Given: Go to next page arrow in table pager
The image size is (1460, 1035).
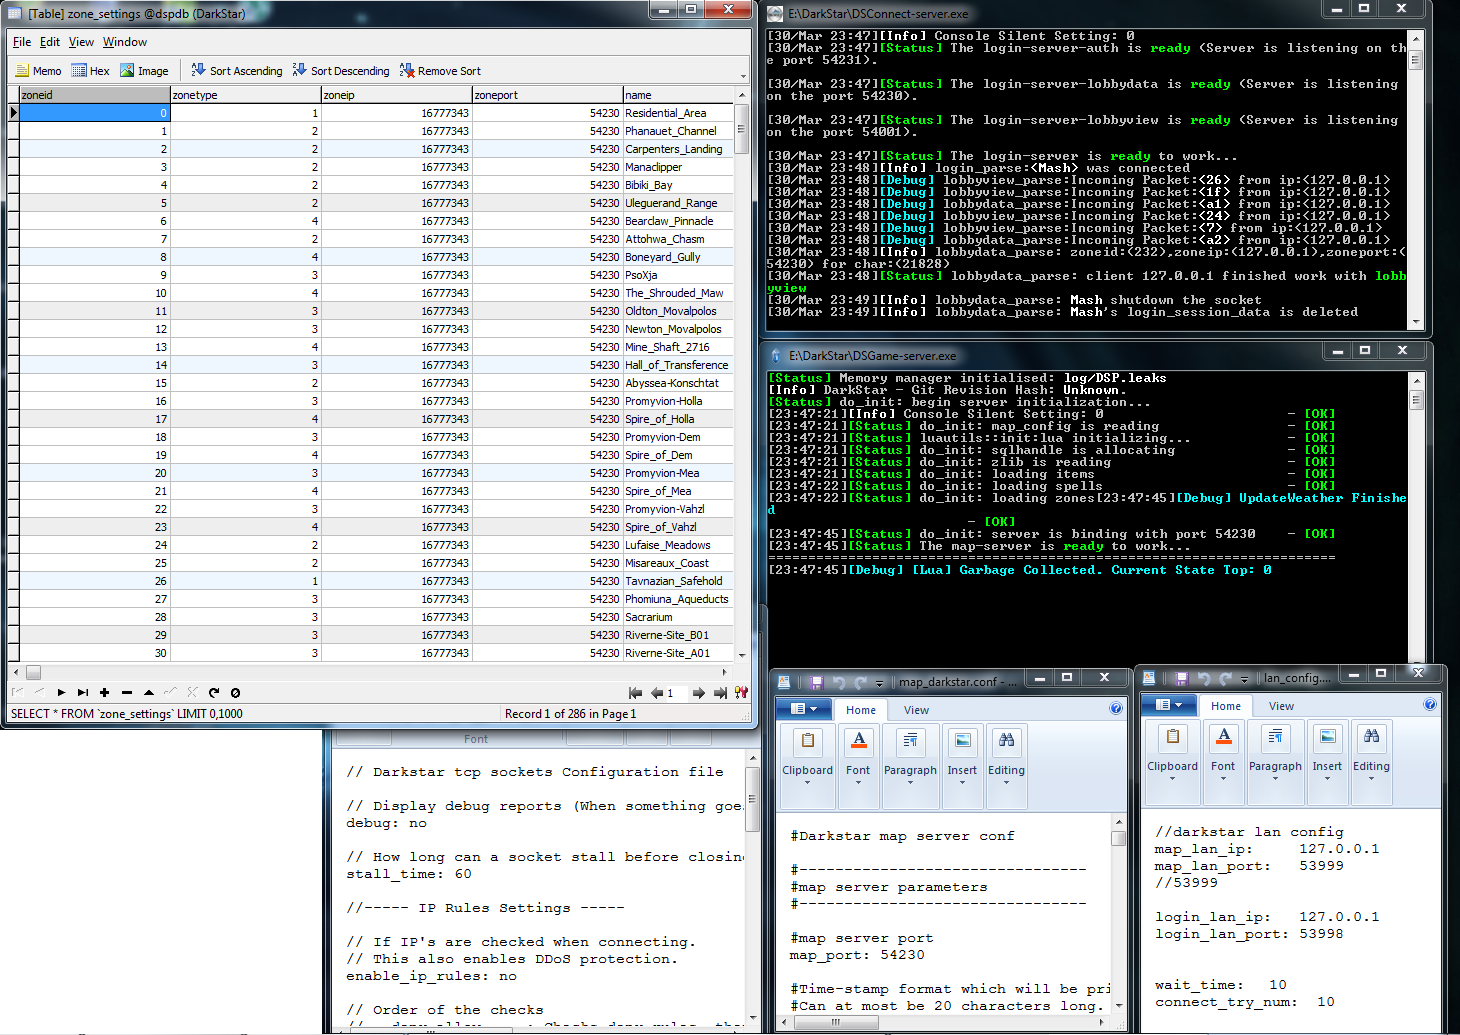Looking at the screenshot, I should [698, 692].
